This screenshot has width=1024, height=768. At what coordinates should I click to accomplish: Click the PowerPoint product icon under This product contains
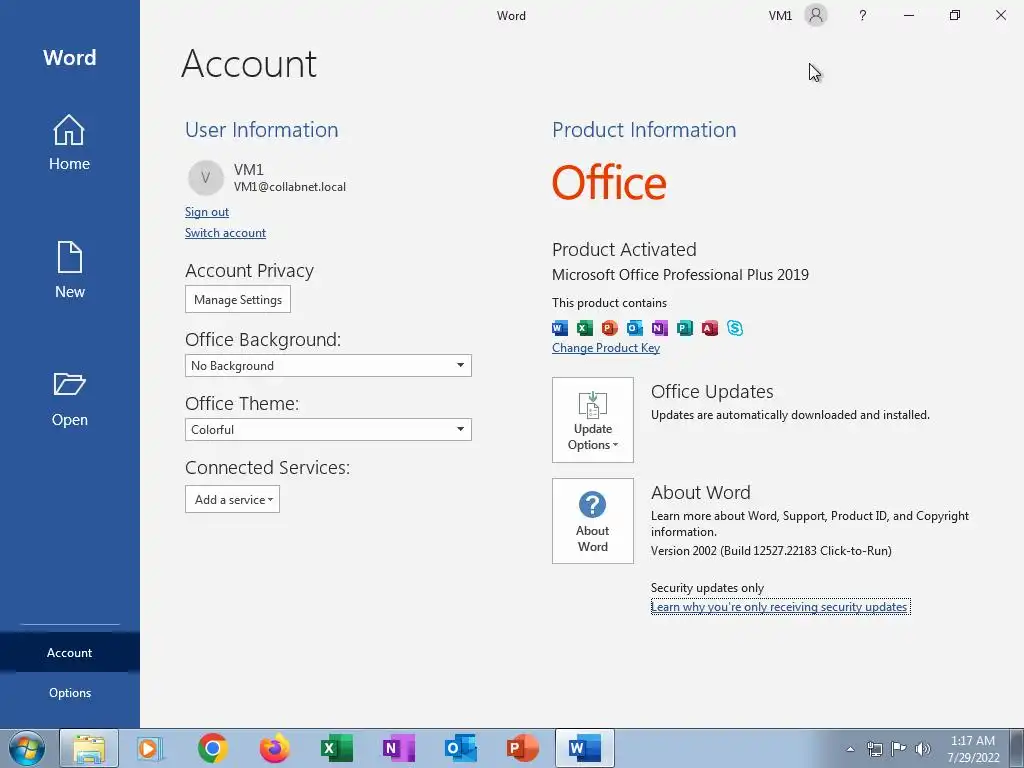[609, 328]
